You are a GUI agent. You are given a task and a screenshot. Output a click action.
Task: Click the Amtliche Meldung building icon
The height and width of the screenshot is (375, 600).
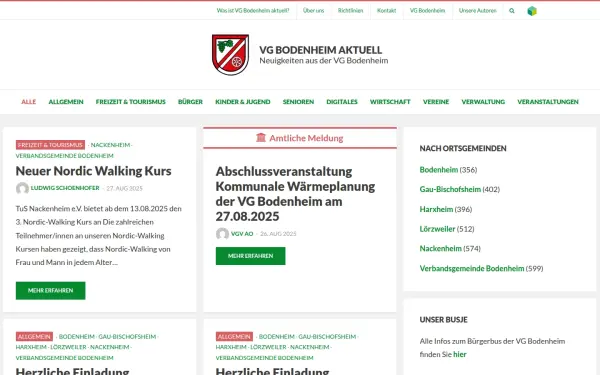coord(261,138)
